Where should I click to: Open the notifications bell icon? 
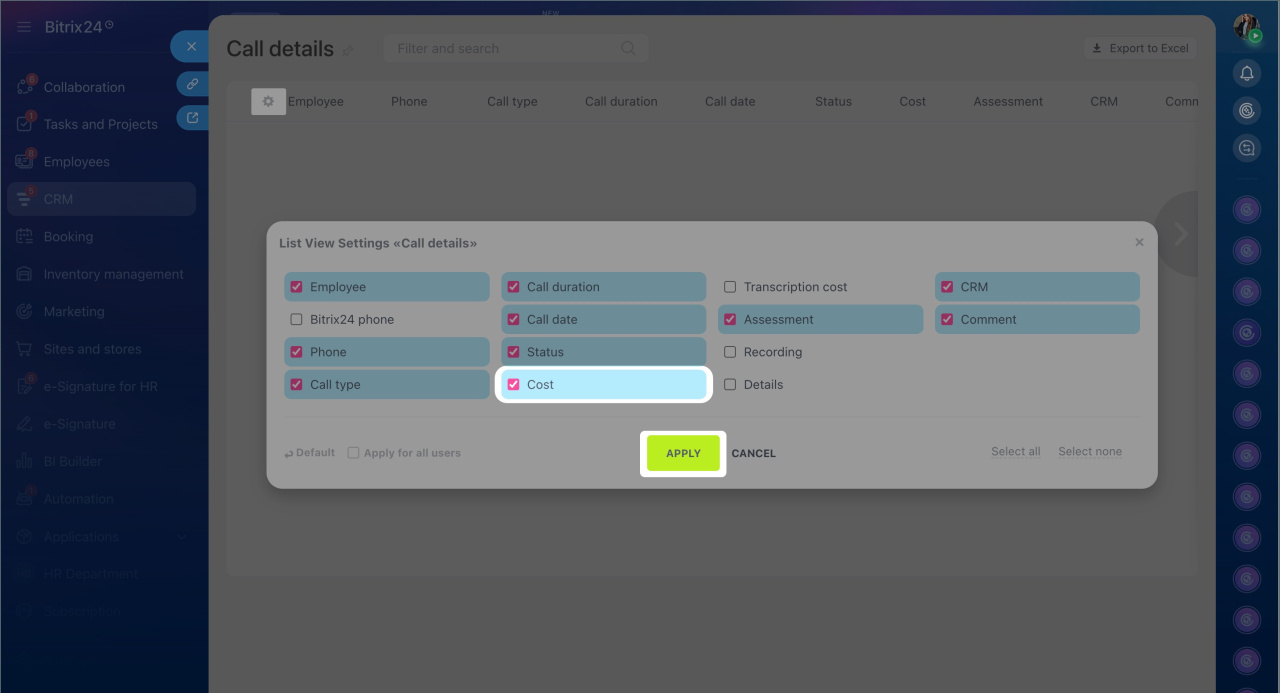[x=1246, y=74]
